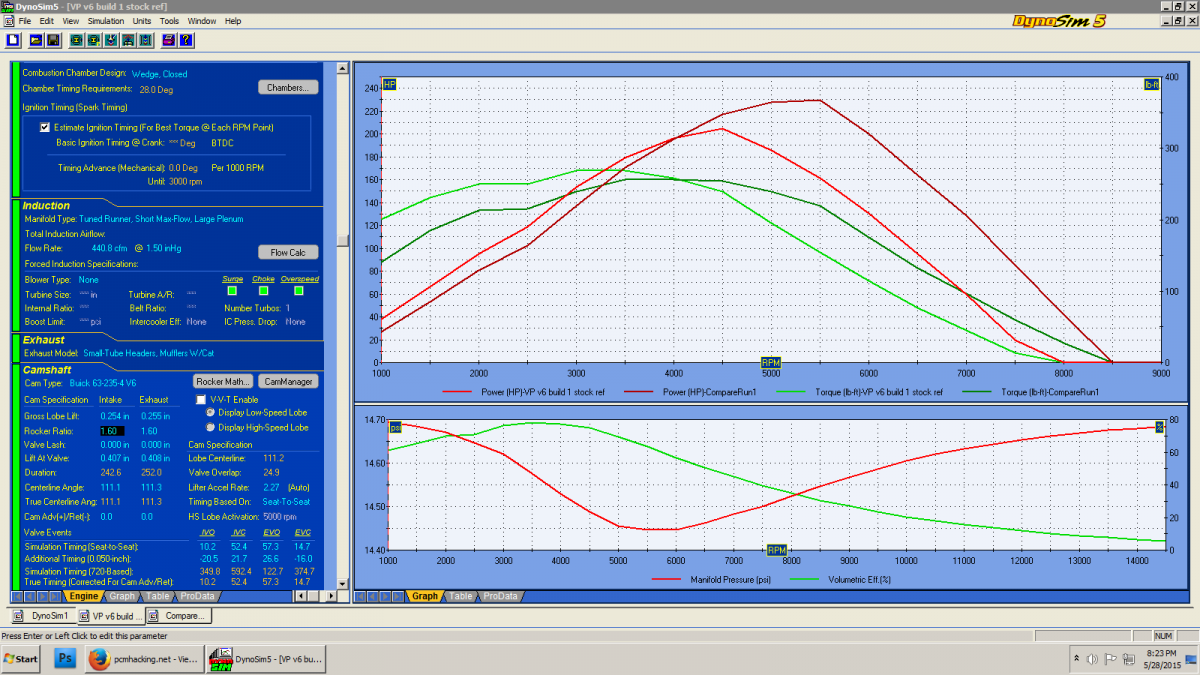This screenshot has height=675, width=1200.
Task: Click the lb-ft axis label box on graph
Action: pyautogui.click(x=1151, y=85)
